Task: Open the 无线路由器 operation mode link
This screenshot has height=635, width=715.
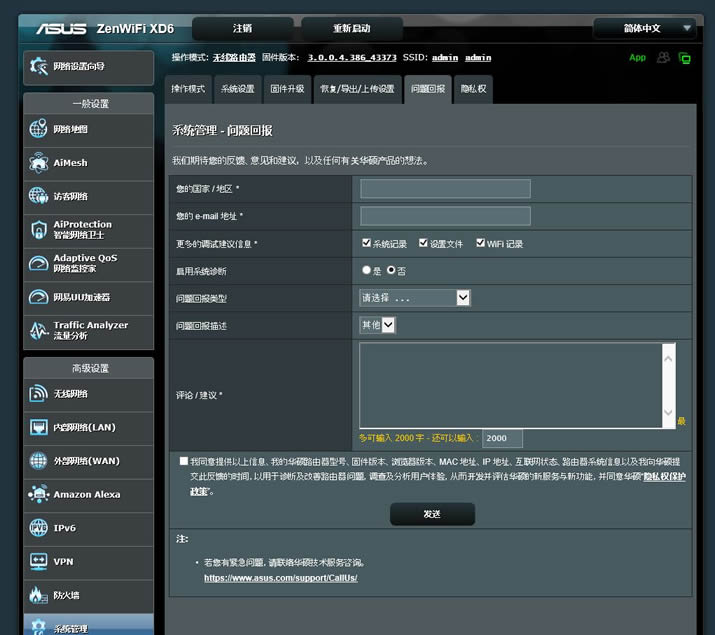Action: click(234, 57)
